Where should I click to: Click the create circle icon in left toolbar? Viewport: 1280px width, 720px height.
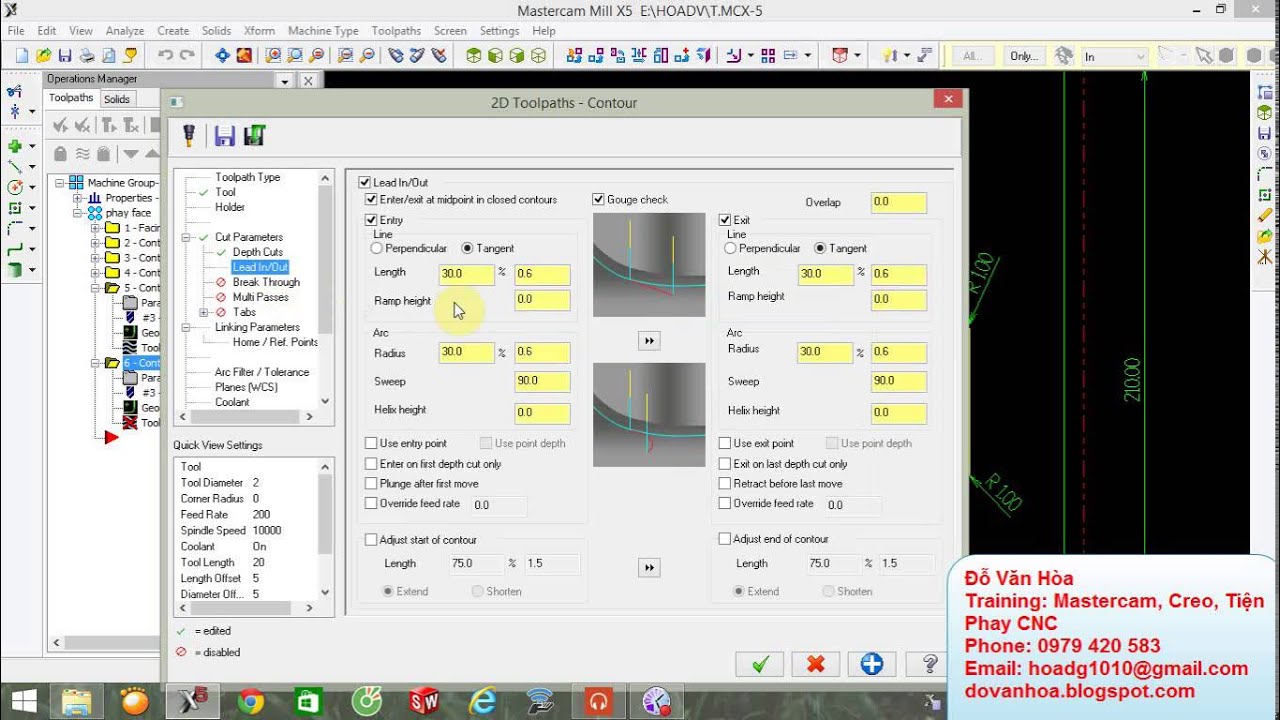[15, 187]
